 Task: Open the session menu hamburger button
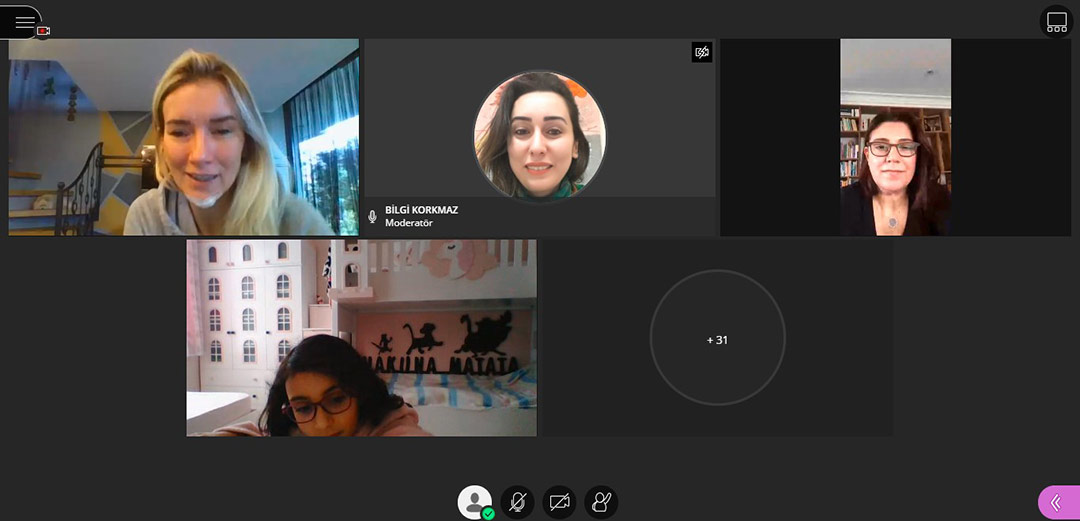(x=22, y=21)
